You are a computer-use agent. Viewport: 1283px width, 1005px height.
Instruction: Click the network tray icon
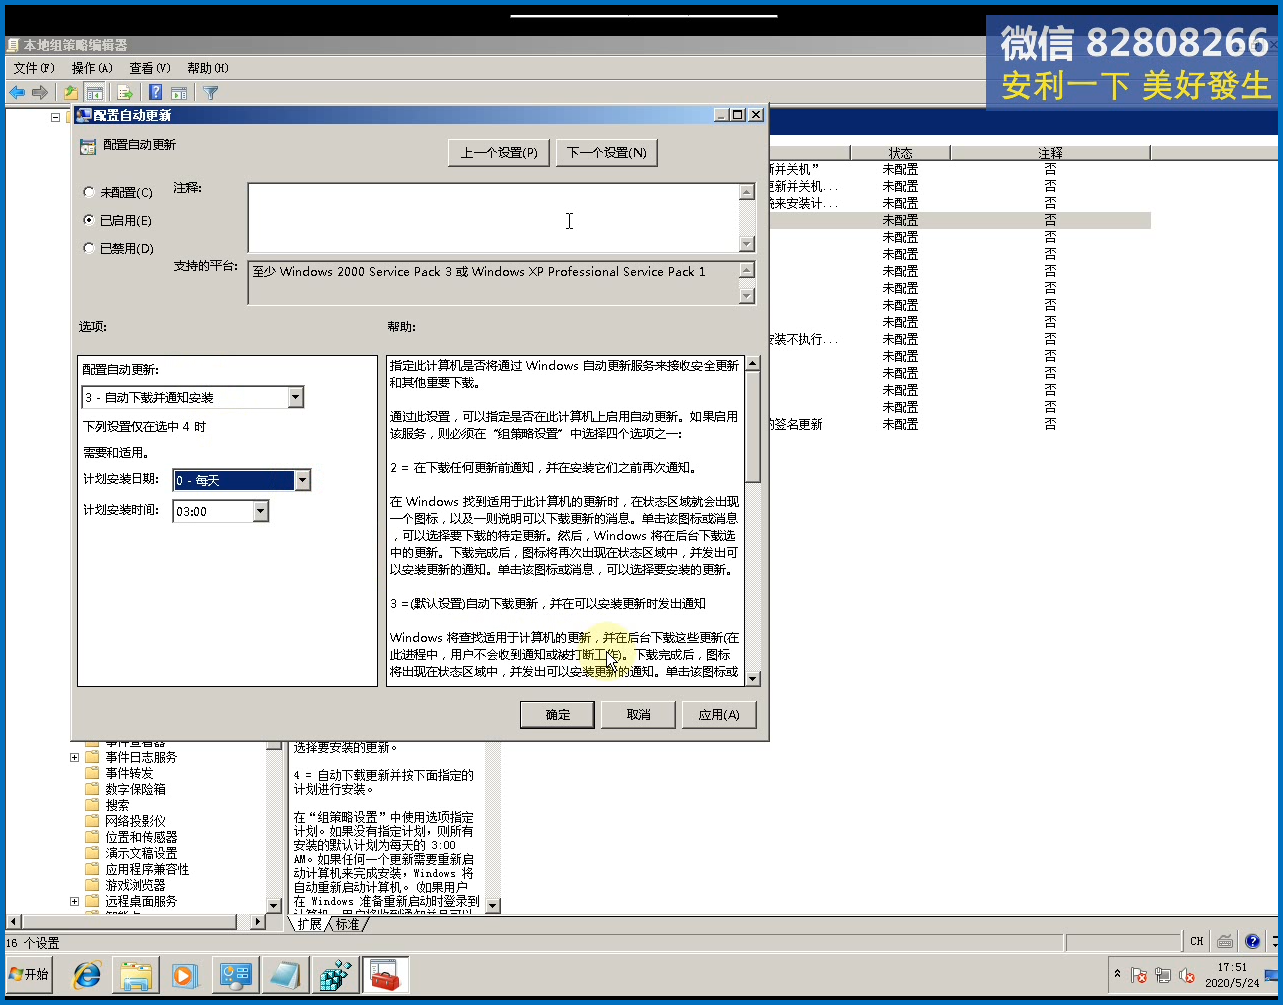1163,975
